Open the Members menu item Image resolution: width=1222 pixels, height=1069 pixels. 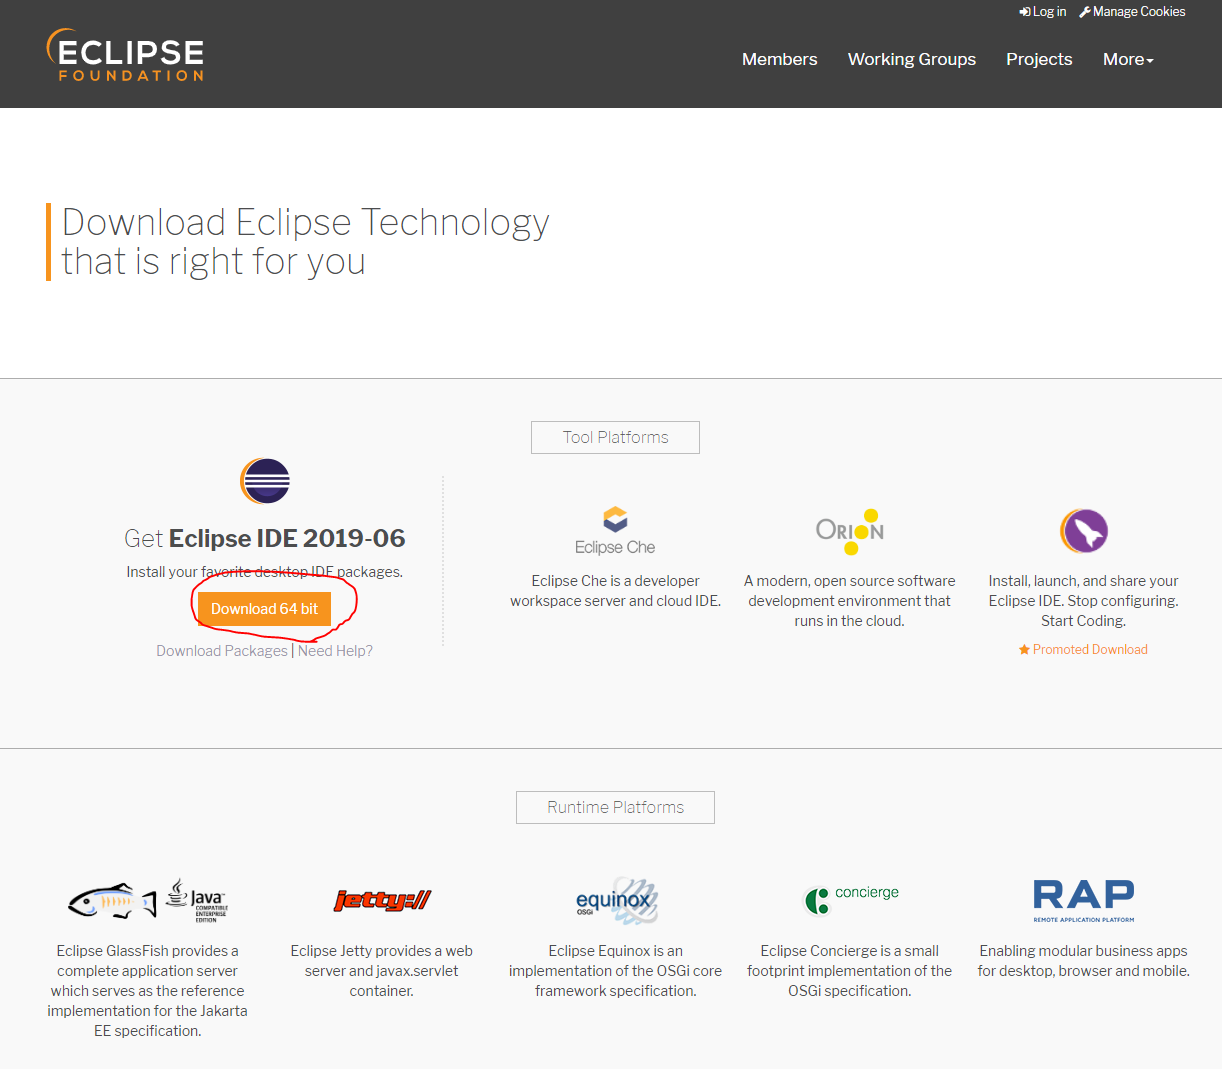coord(780,59)
